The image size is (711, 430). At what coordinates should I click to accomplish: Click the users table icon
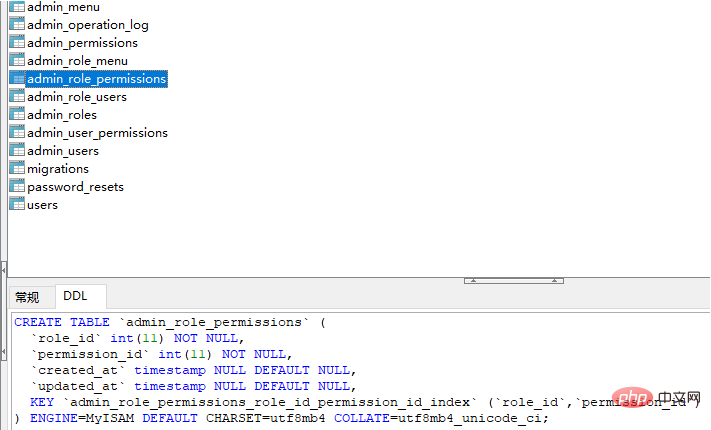[x=17, y=205]
